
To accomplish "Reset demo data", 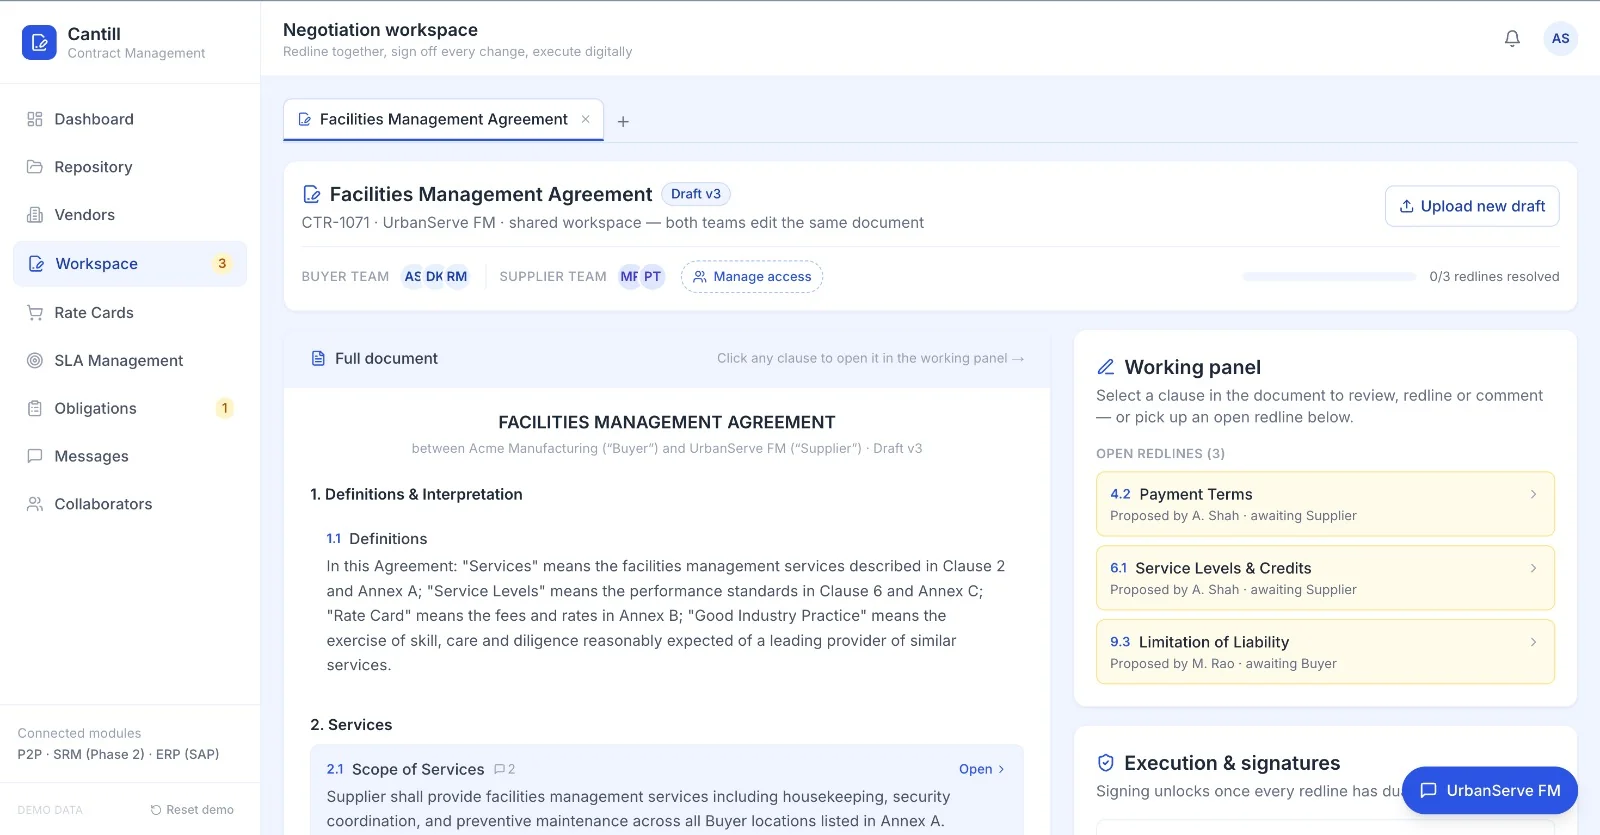I will pos(192,810).
